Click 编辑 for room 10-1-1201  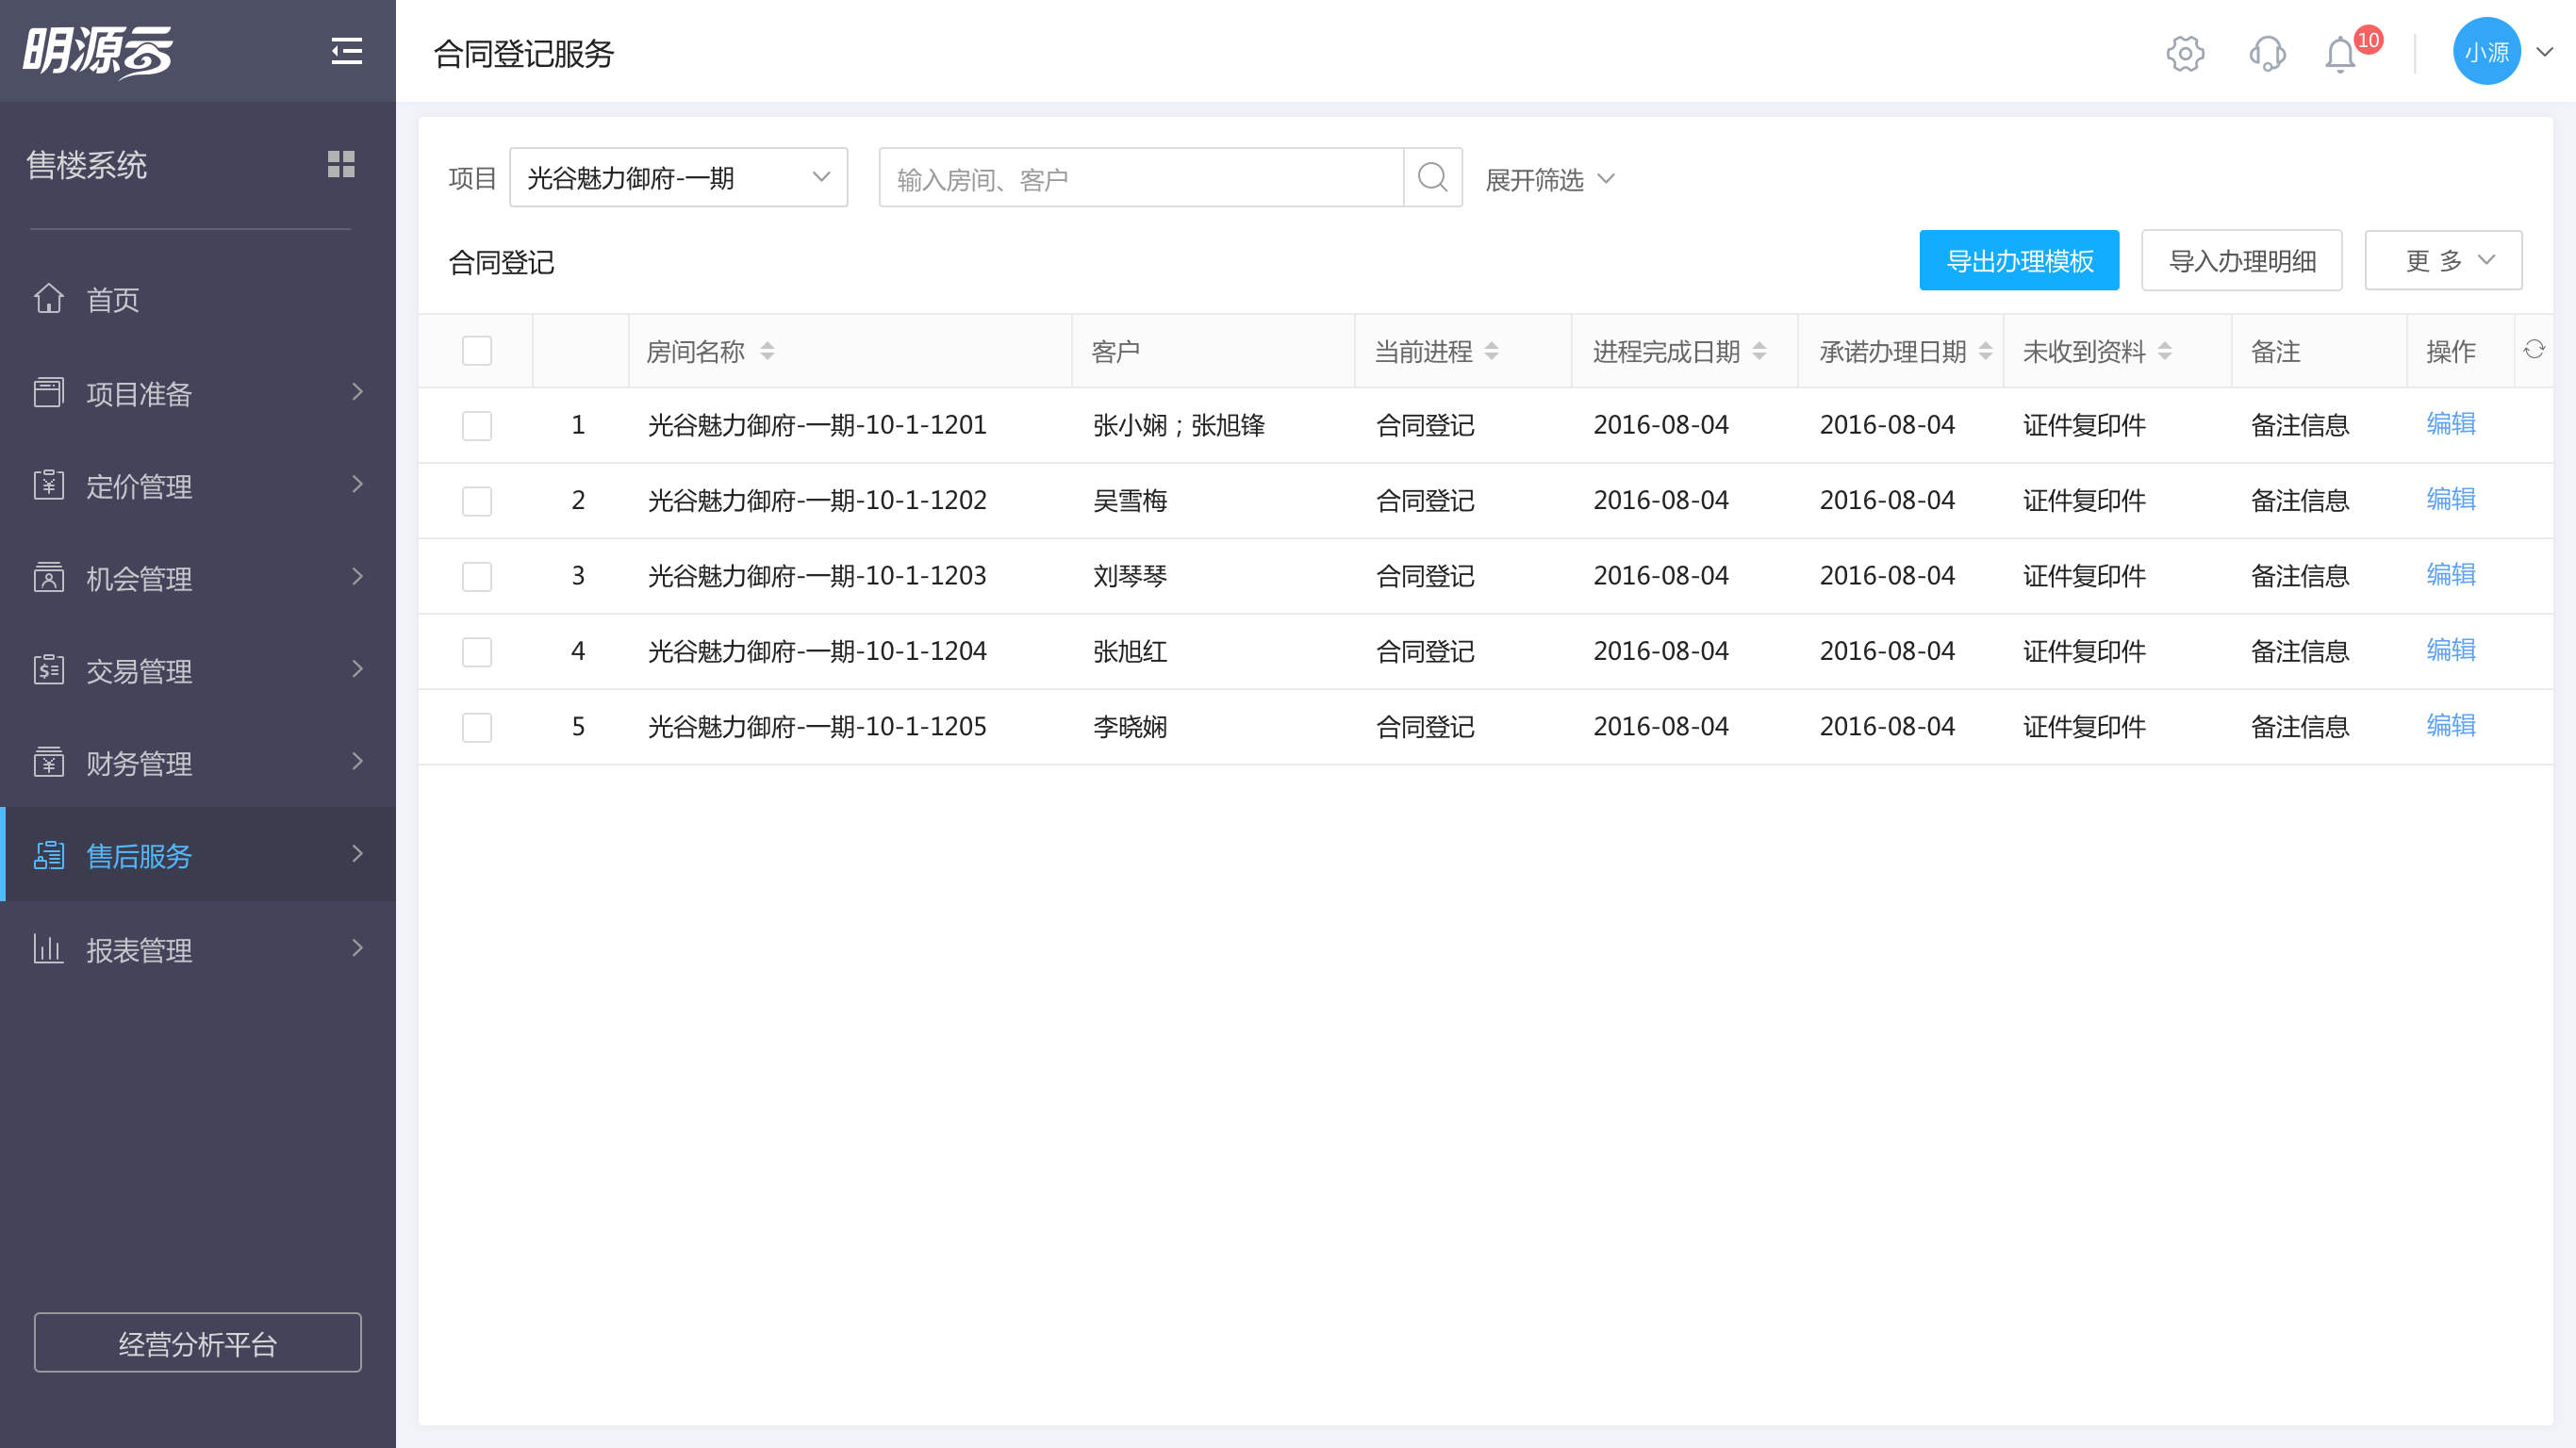[x=2450, y=424]
